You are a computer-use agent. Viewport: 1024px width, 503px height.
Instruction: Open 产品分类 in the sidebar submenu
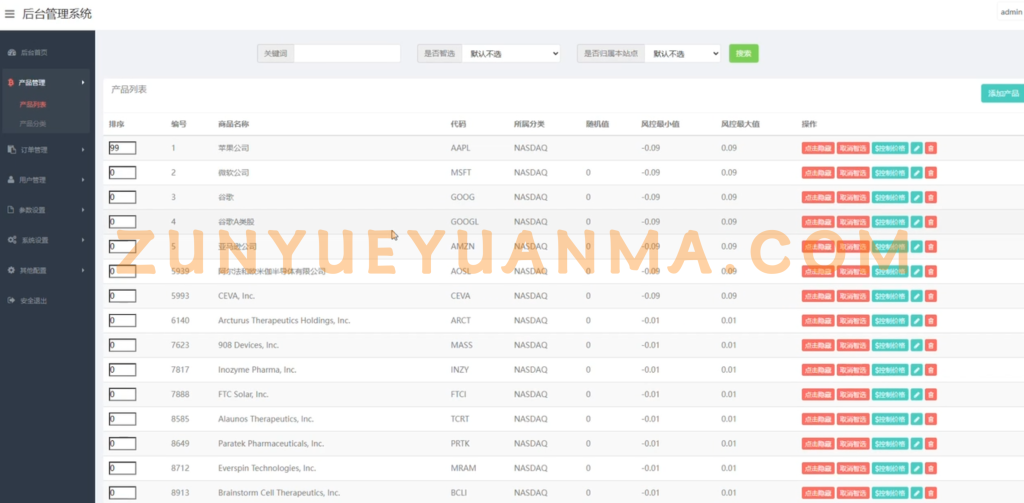click(33, 124)
